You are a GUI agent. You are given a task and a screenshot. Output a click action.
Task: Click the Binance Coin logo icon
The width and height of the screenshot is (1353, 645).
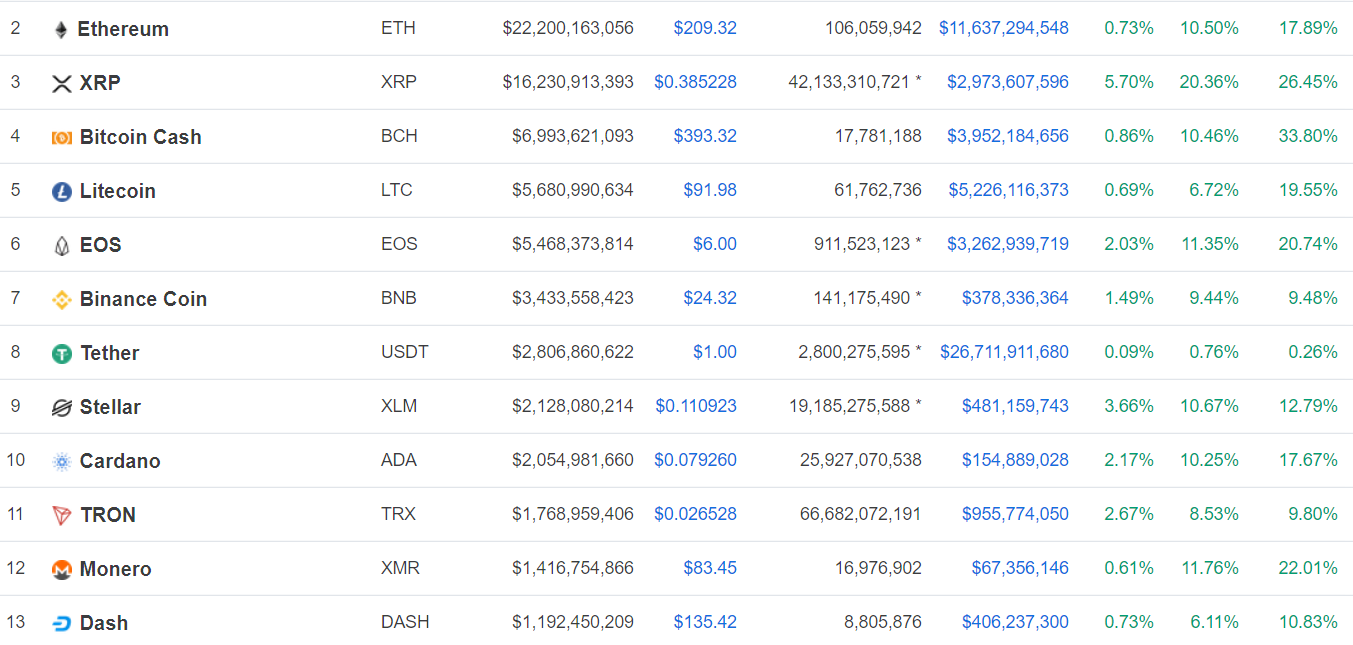[x=61, y=298]
